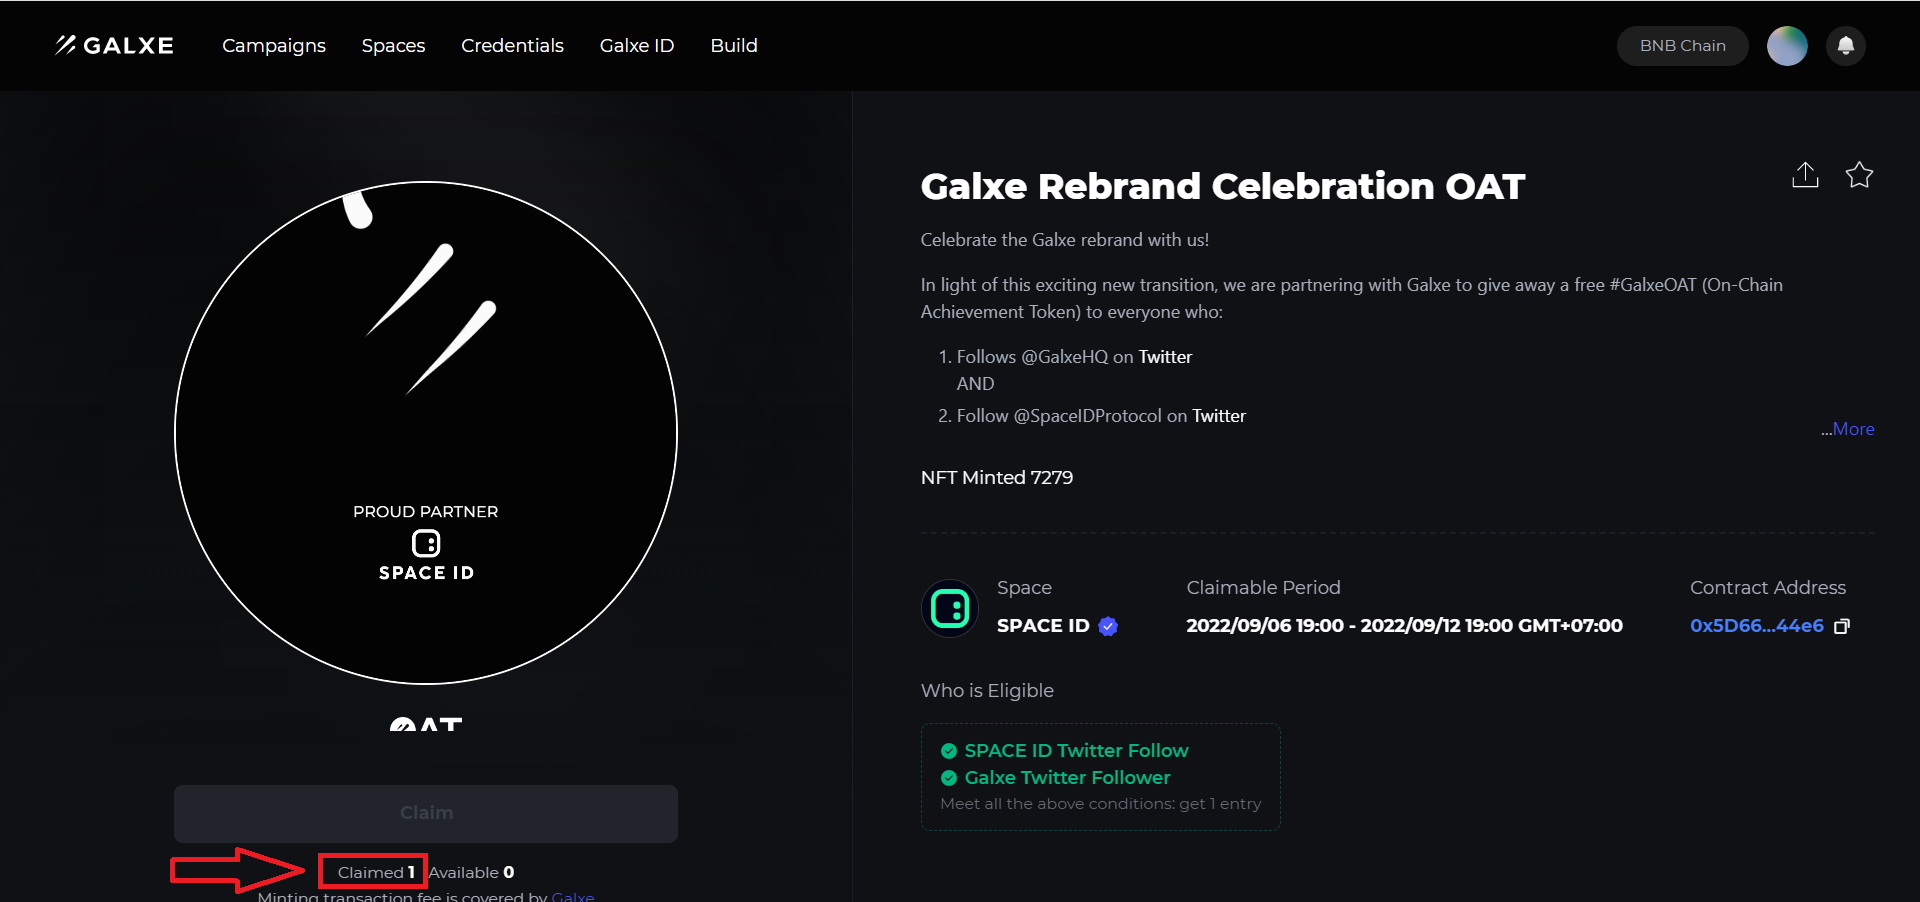Click 'Available 0' counter text
This screenshot has height=902, width=1920.
[x=471, y=872]
